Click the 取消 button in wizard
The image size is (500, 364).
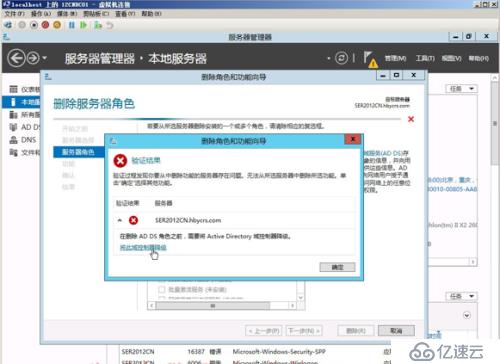[396, 331]
